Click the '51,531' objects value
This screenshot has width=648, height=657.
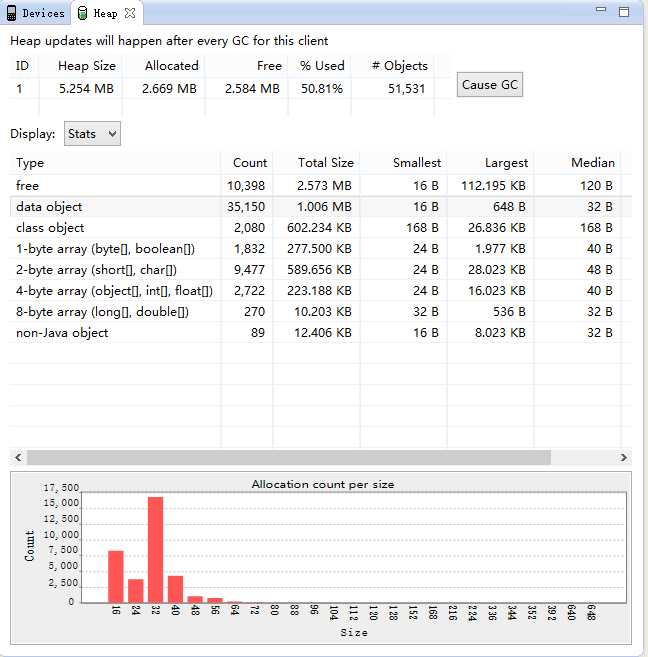406,88
